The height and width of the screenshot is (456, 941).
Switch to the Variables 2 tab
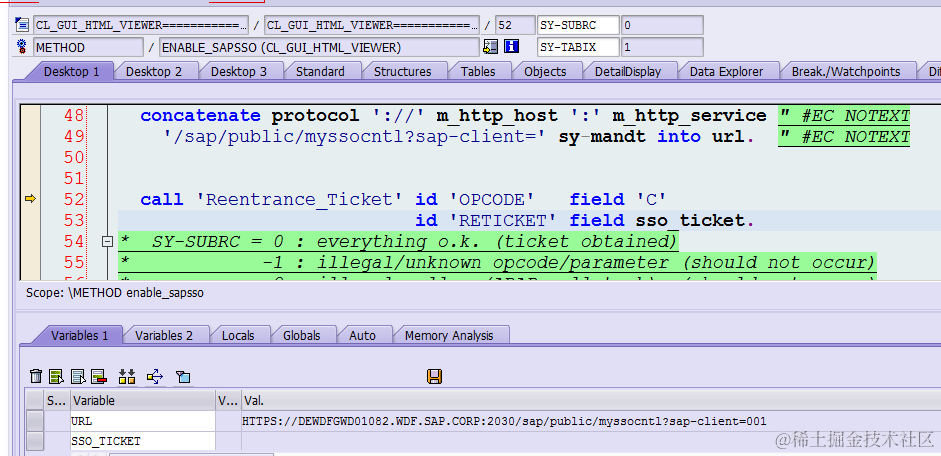pyautogui.click(x=164, y=335)
